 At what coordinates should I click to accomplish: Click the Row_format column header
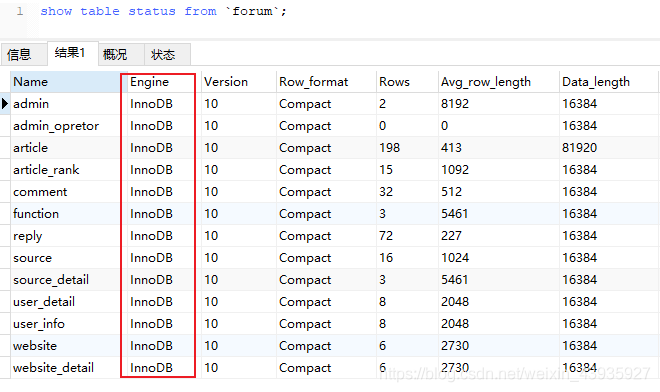pyautogui.click(x=326, y=82)
